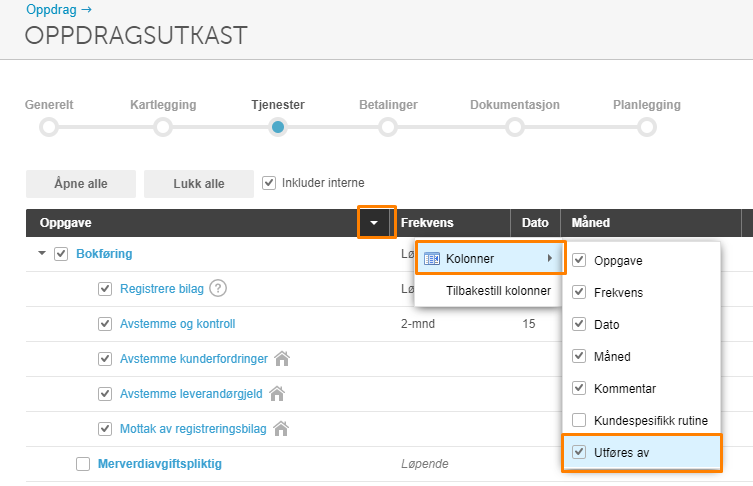Uncheck the Registrere bilag checkbox
Screen dimensions: 753x486
click(x=105, y=289)
